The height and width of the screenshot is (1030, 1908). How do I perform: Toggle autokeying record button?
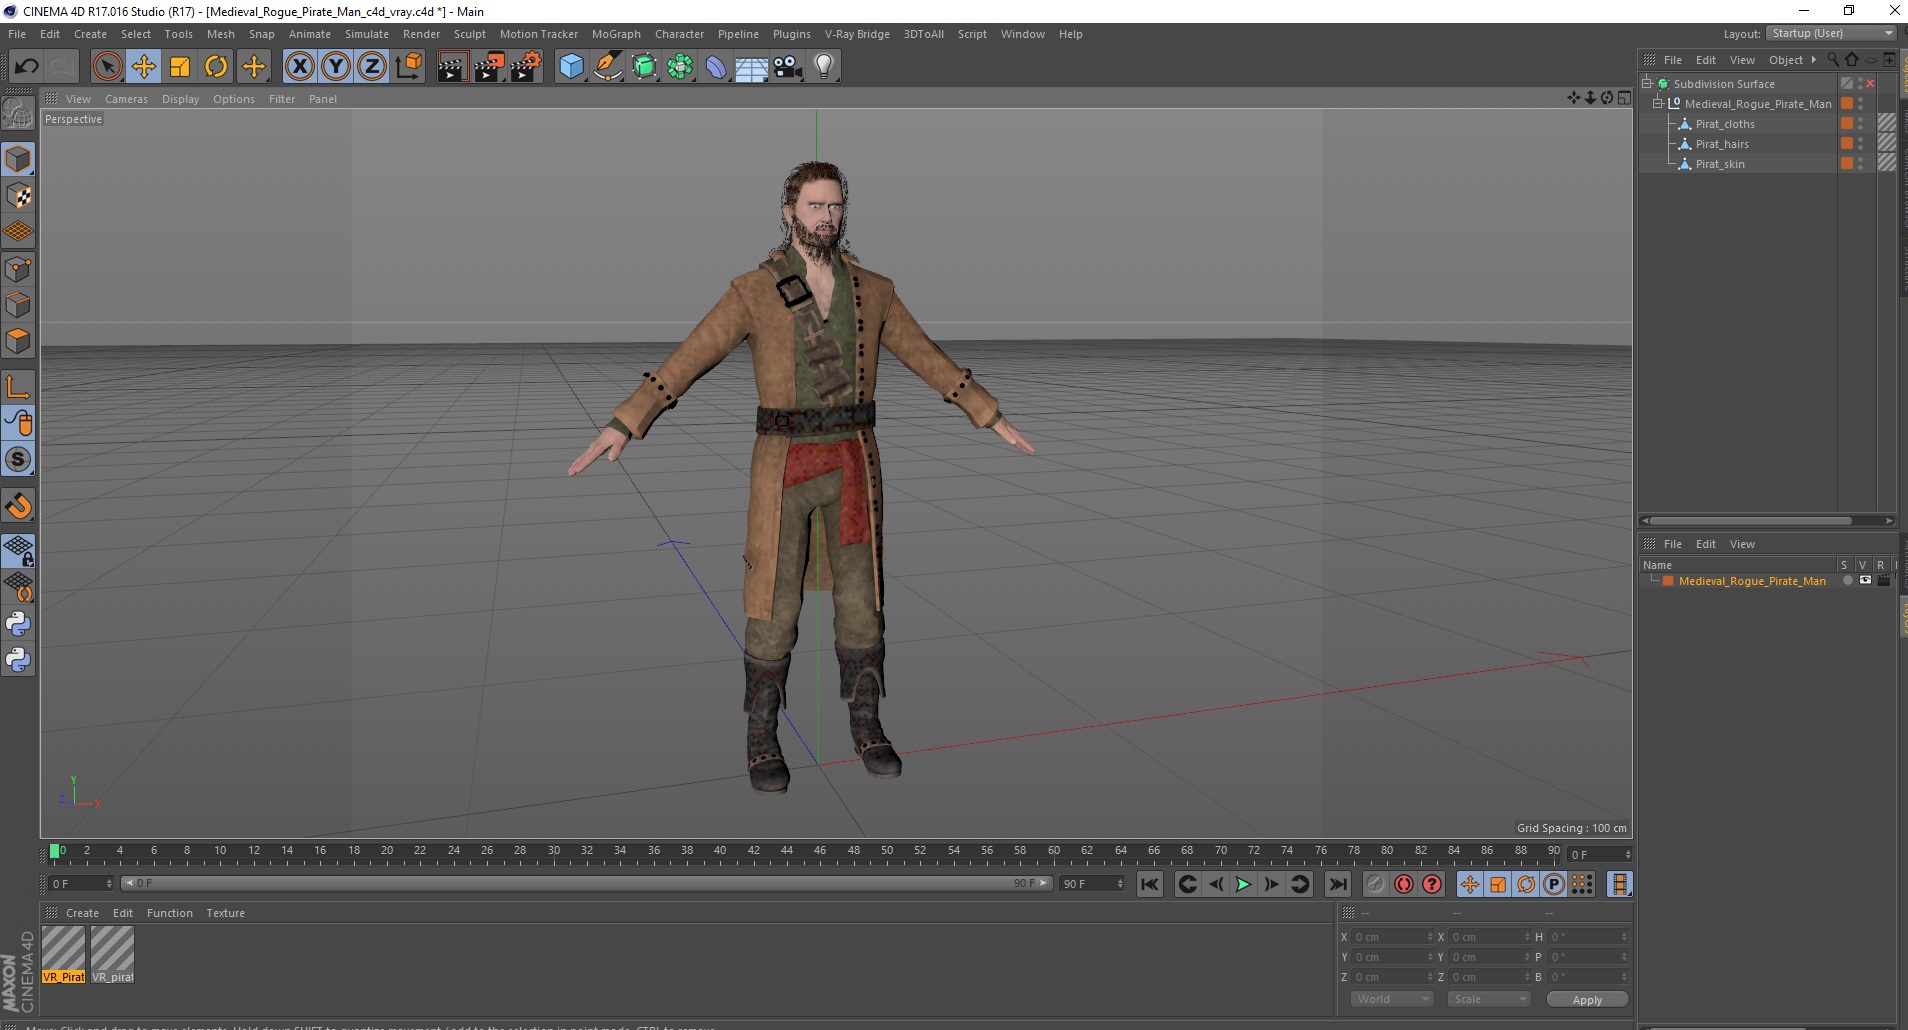click(x=1404, y=884)
